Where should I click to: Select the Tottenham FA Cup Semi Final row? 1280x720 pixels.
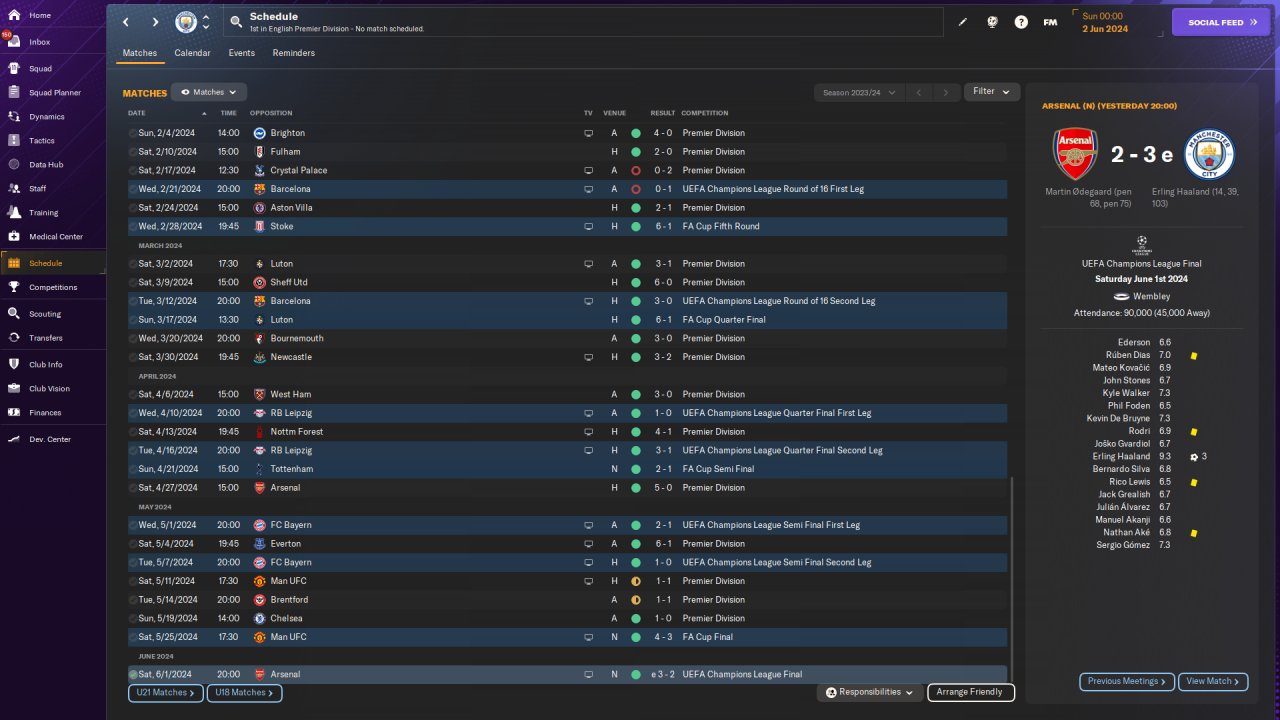[x=567, y=469]
